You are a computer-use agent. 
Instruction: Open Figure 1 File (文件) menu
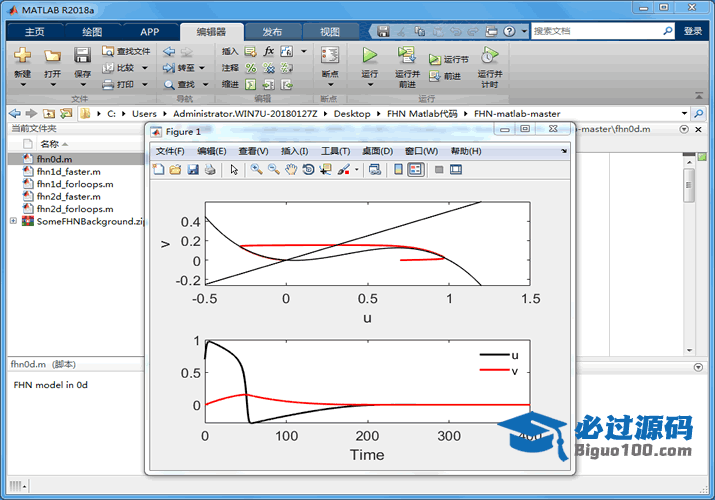[x=170, y=151]
